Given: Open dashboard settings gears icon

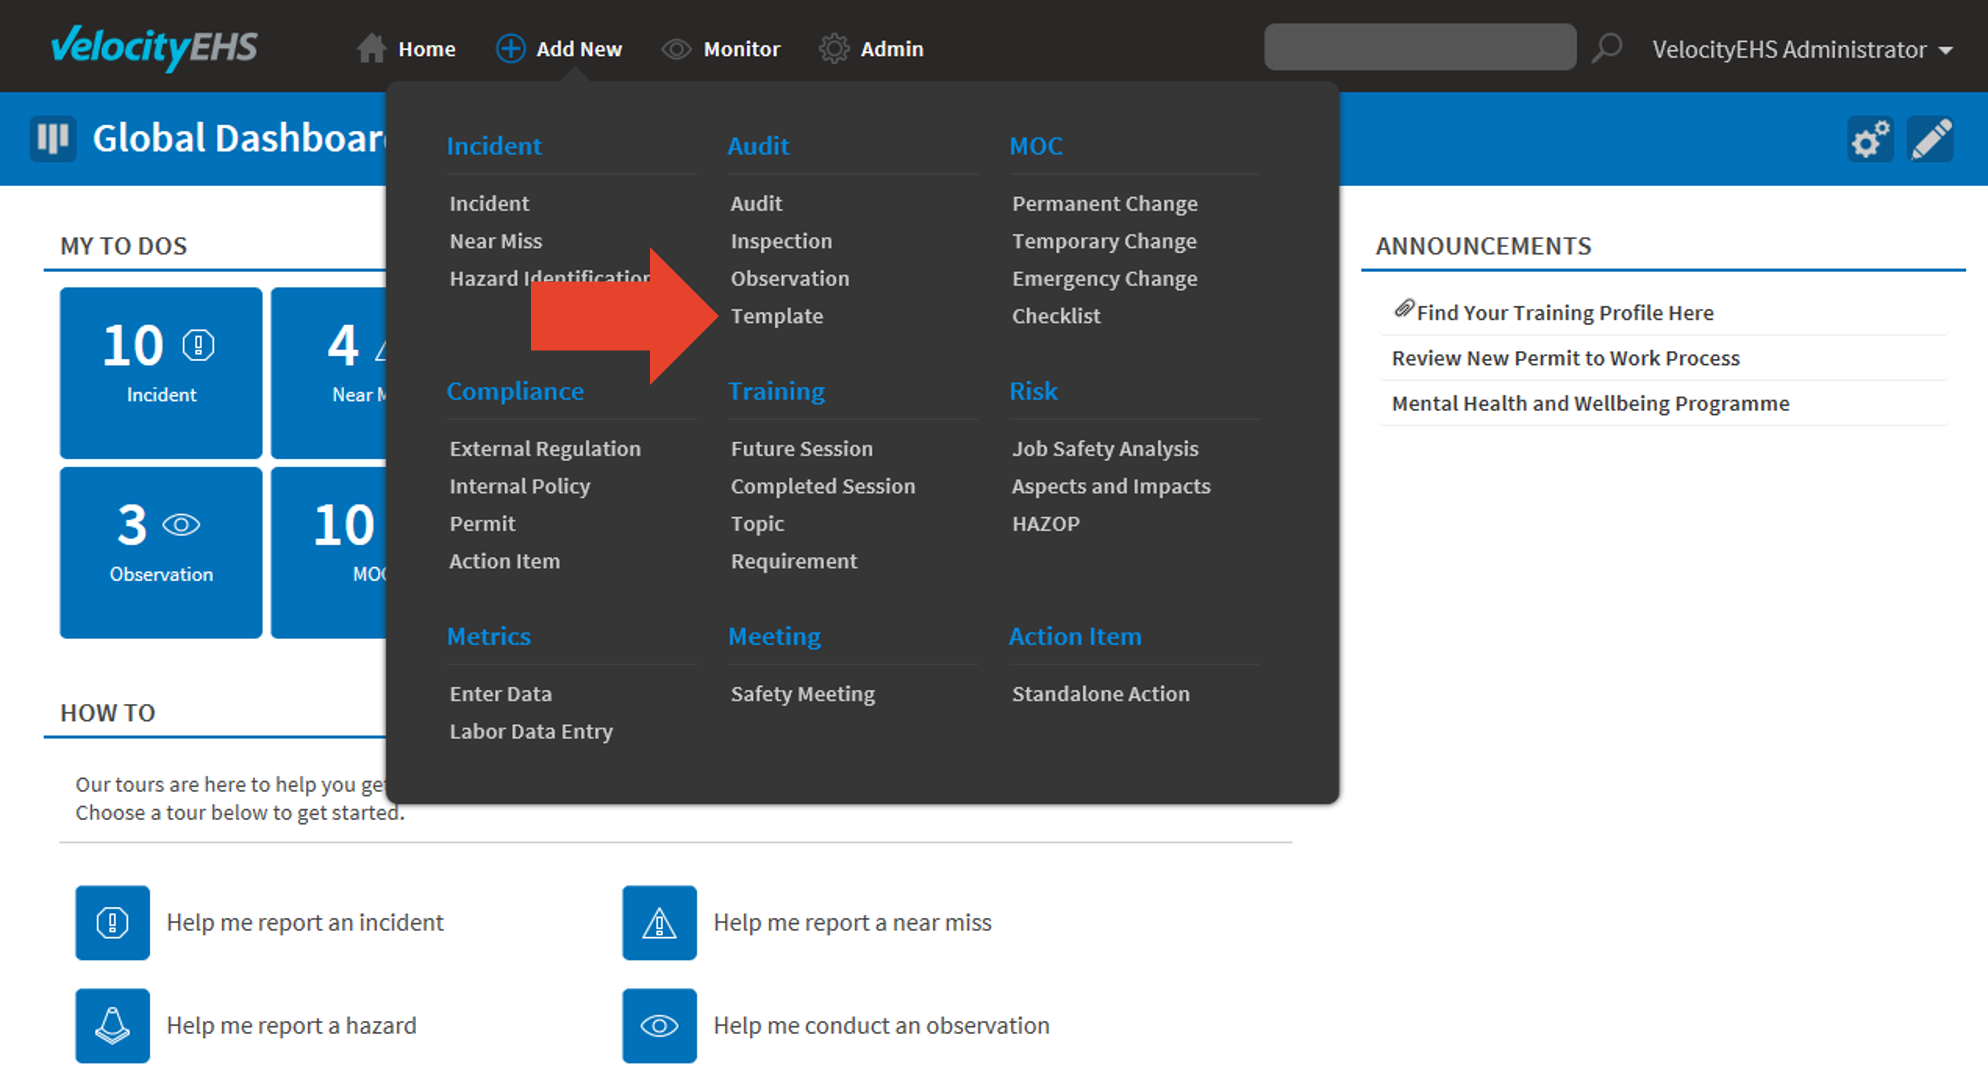Looking at the screenshot, I should tap(1869, 139).
